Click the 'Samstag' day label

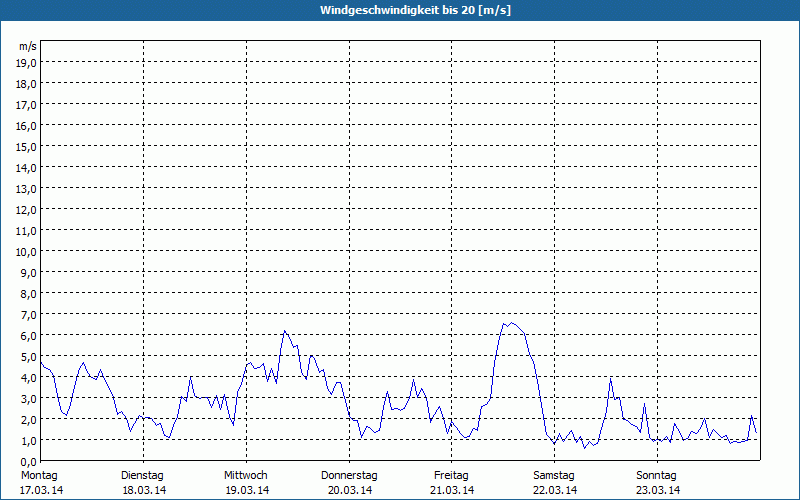(x=554, y=476)
